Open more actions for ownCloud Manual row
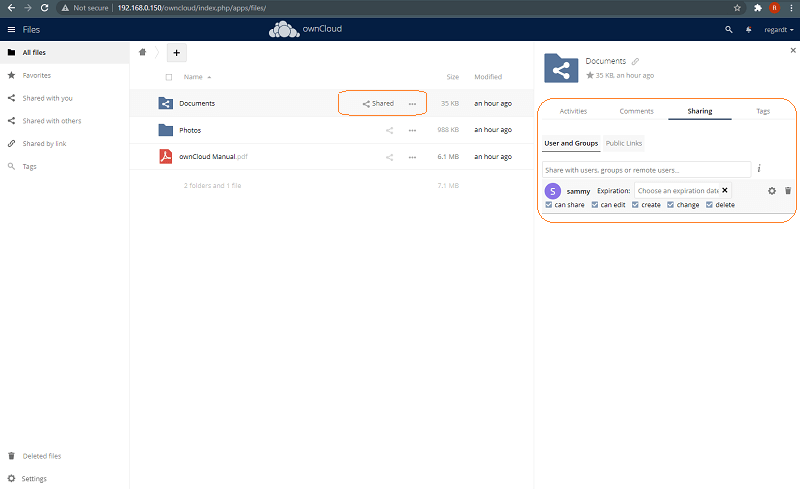Screen dimensions: 800x490 (412, 157)
